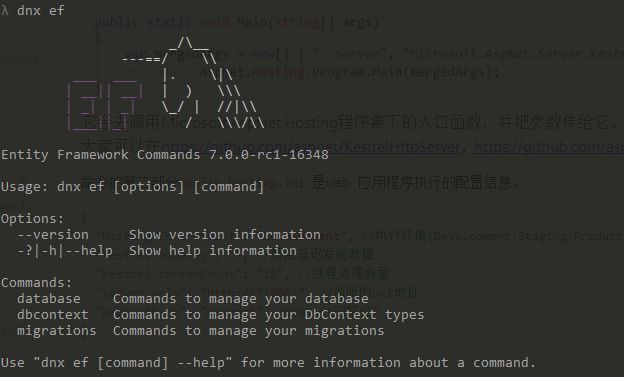Click the "dbcontext" command name

pyautogui.click(x=53, y=314)
